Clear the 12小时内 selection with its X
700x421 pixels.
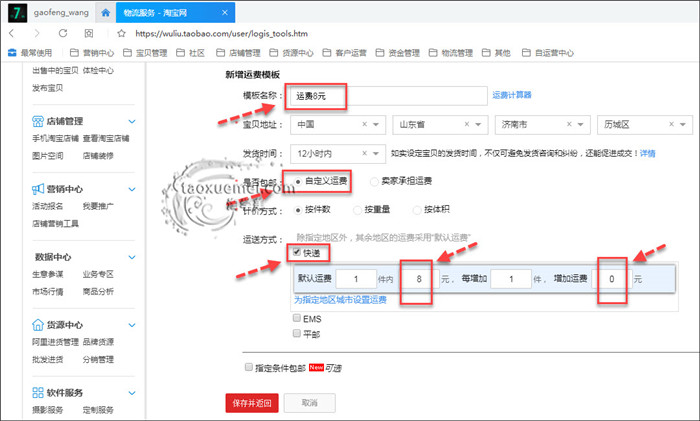tap(364, 153)
